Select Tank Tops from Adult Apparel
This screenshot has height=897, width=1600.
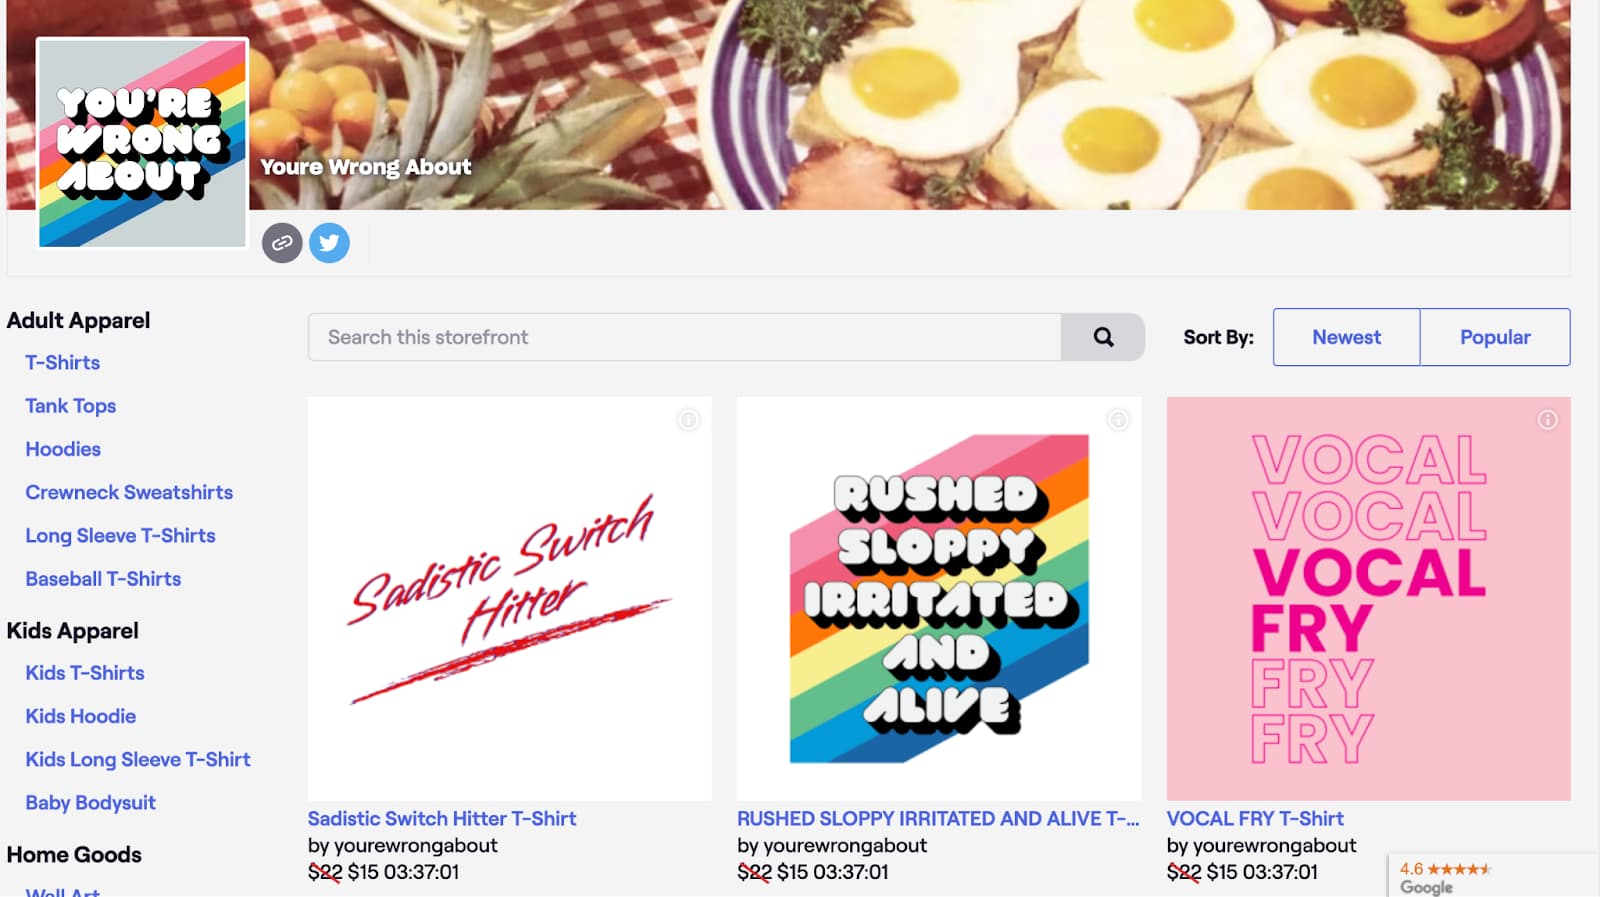(x=71, y=406)
